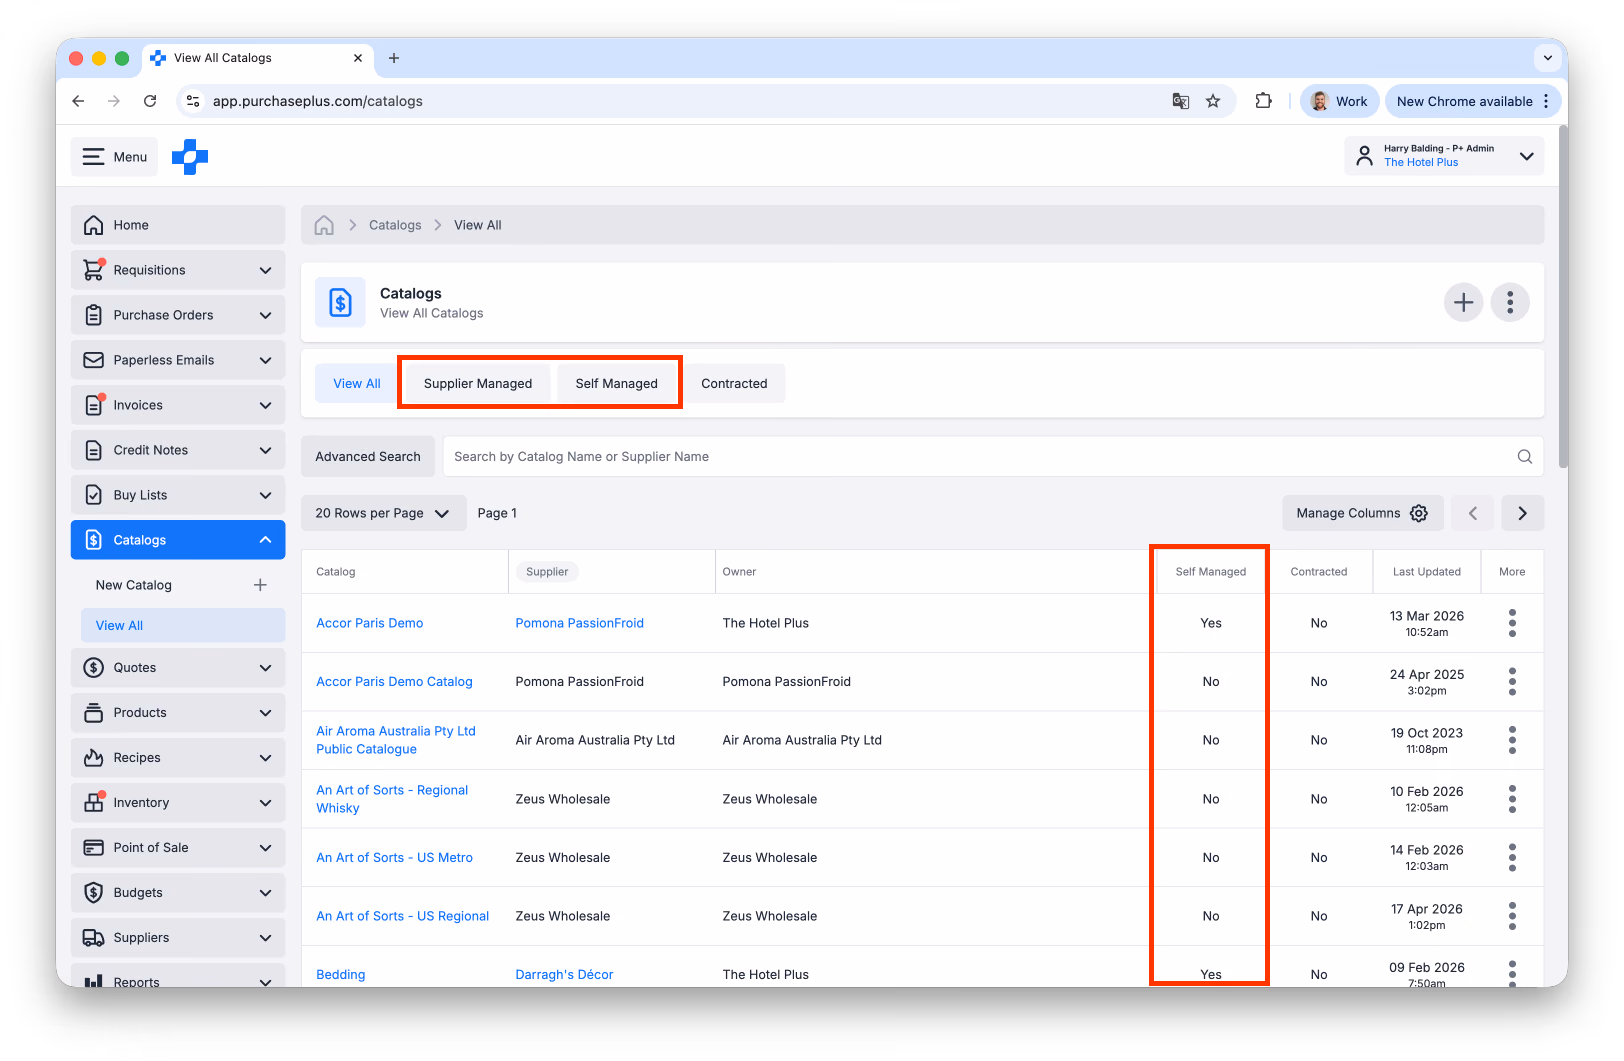Image resolution: width=1624 pixels, height=1061 pixels.
Task: Expand the Products sidebar section
Action: coord(178,713)
